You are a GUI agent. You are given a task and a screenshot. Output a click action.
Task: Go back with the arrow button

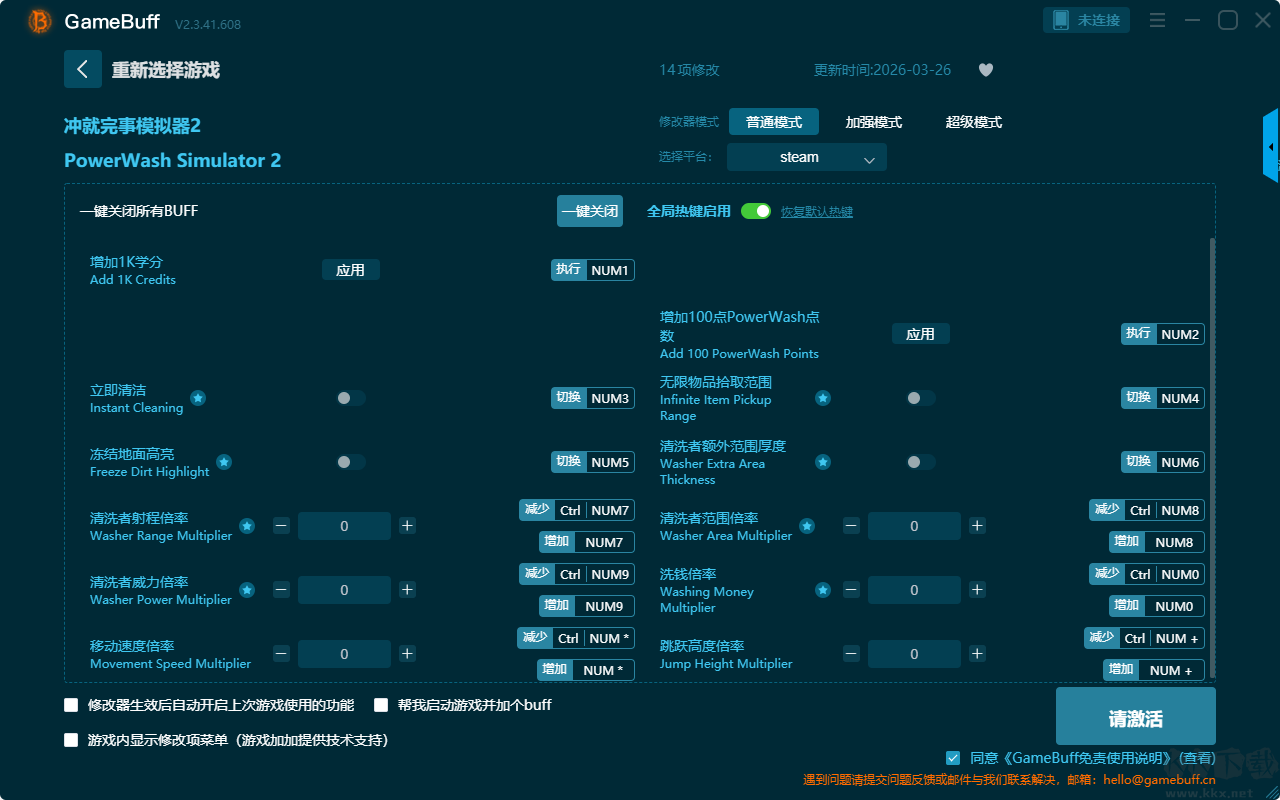point(83,69)
